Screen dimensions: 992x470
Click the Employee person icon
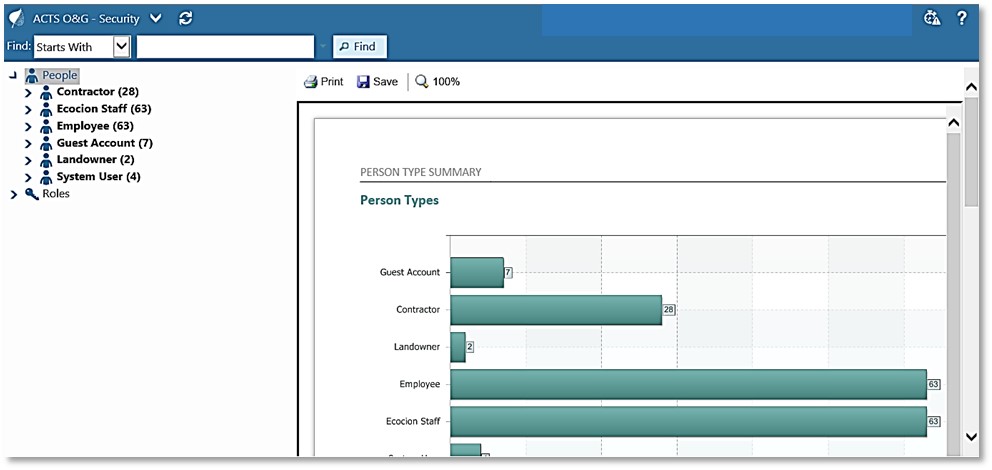click(46, 127)
